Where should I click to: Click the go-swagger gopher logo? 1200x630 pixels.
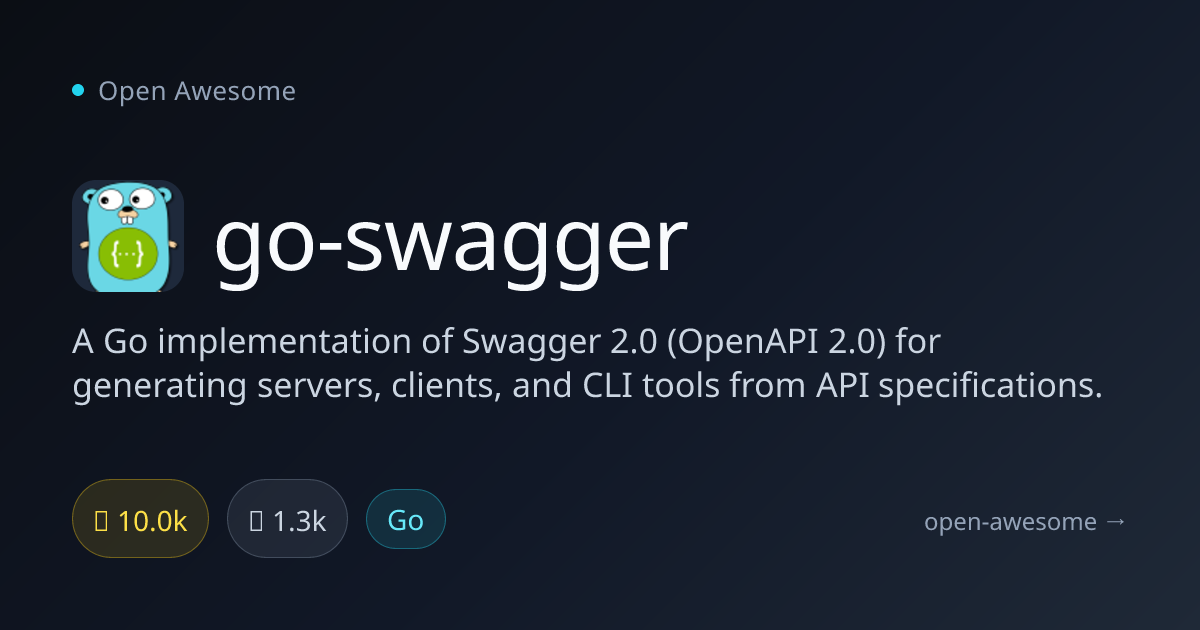tap(128, 236)
